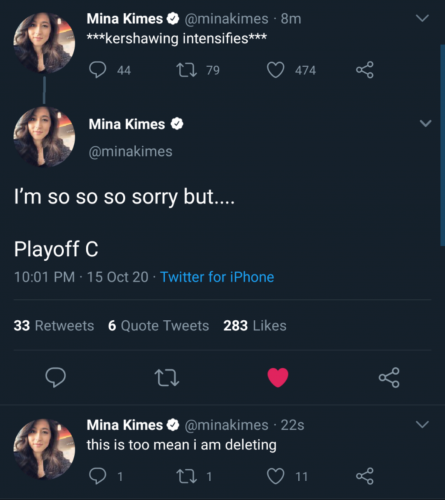Share the kershawing intensifies tweet
445x500 pixels.
tap(365, 70)
